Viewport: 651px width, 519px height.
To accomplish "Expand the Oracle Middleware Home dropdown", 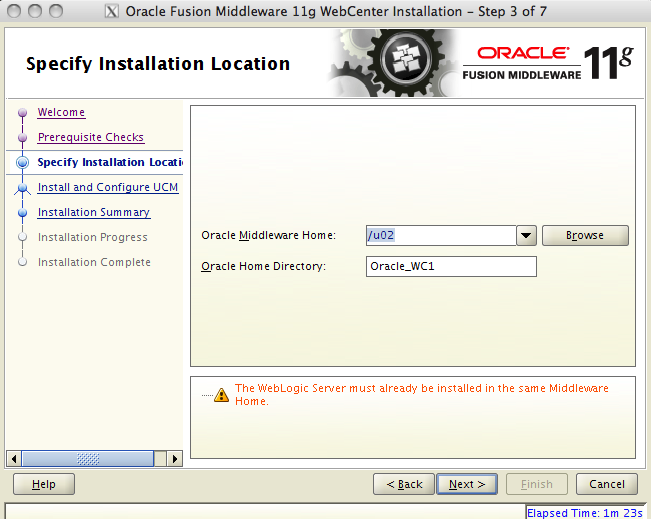I will click(527, 236).
